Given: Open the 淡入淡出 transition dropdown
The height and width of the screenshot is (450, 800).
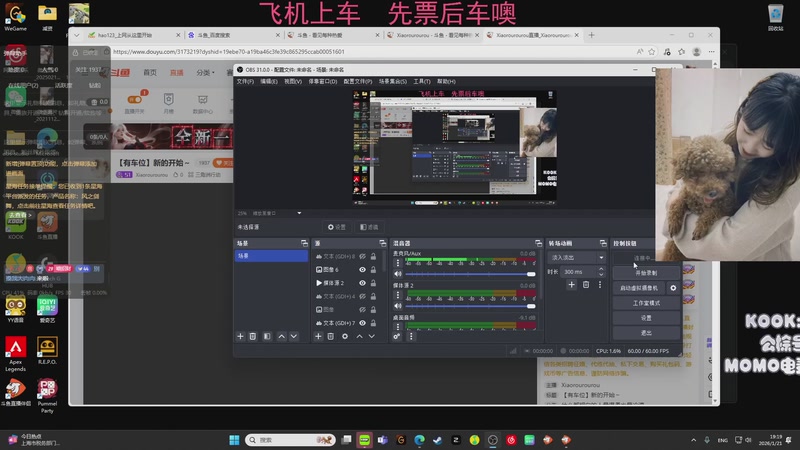Looking at the screenshot, I should [577, 258].
